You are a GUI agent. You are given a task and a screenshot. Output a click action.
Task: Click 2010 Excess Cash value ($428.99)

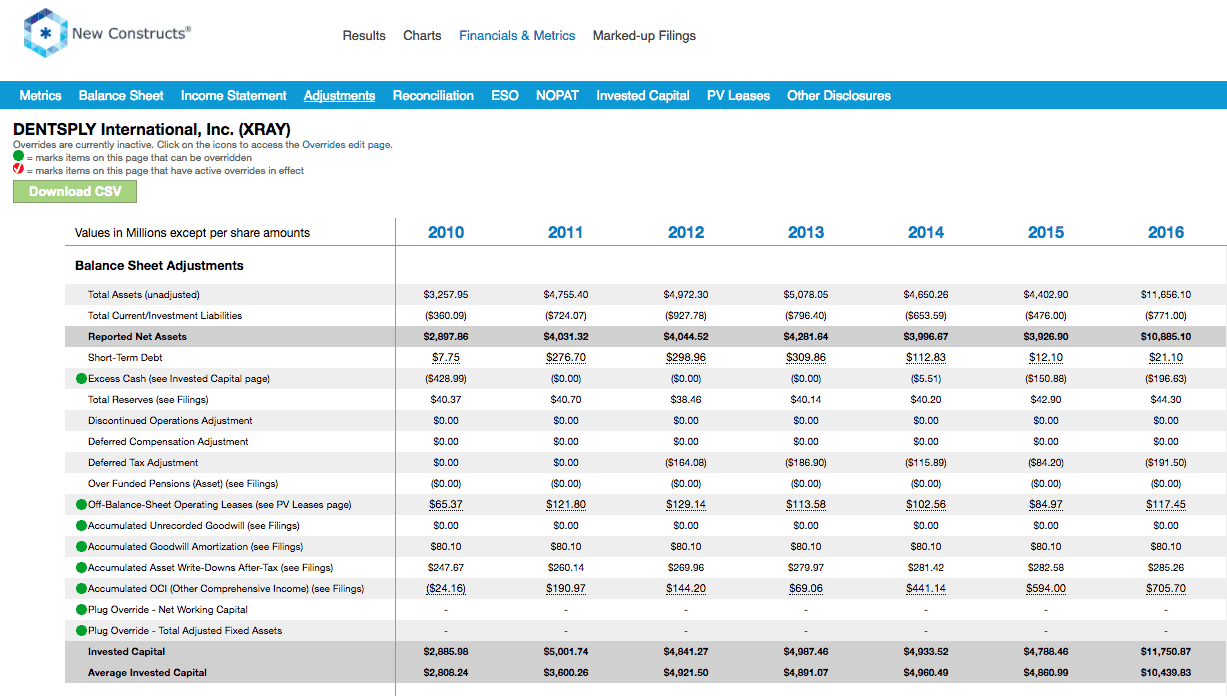pyautogui.click(x=446, y=379)
